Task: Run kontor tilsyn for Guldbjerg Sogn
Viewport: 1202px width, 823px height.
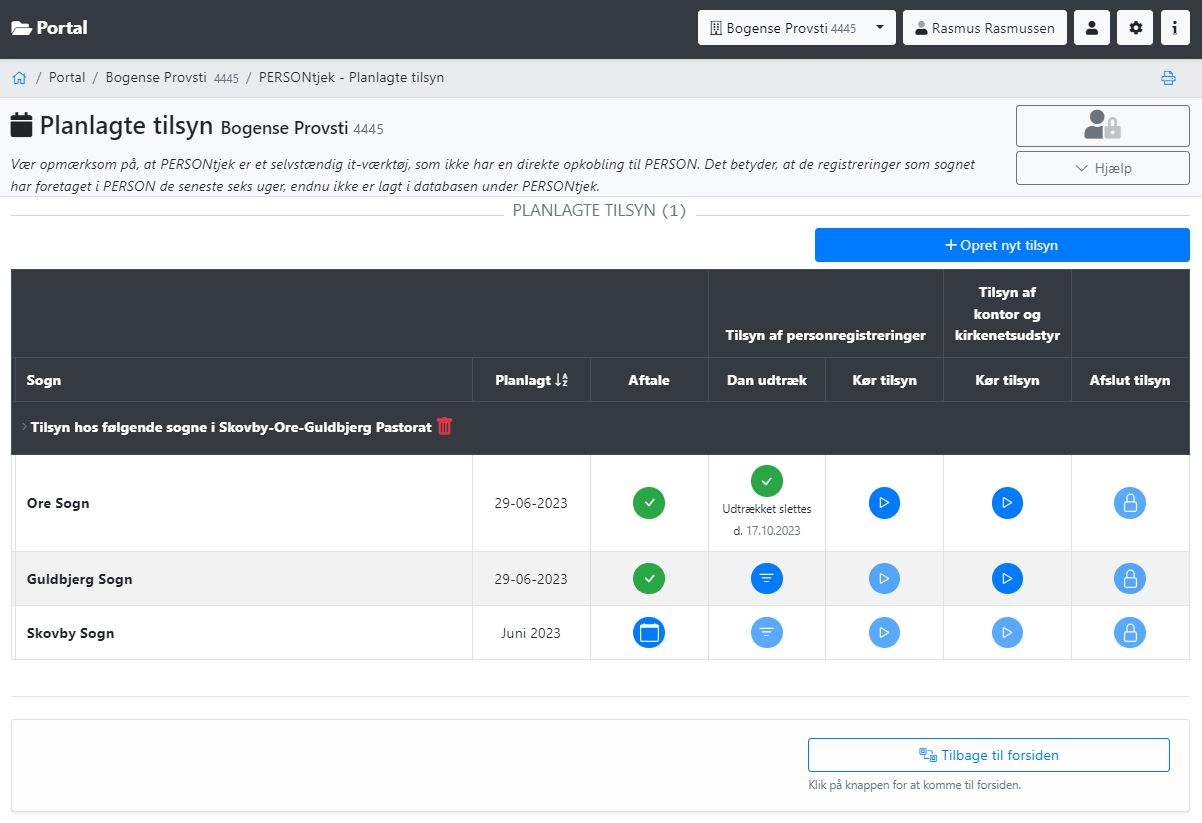Action: click(x=1007, y=579)
